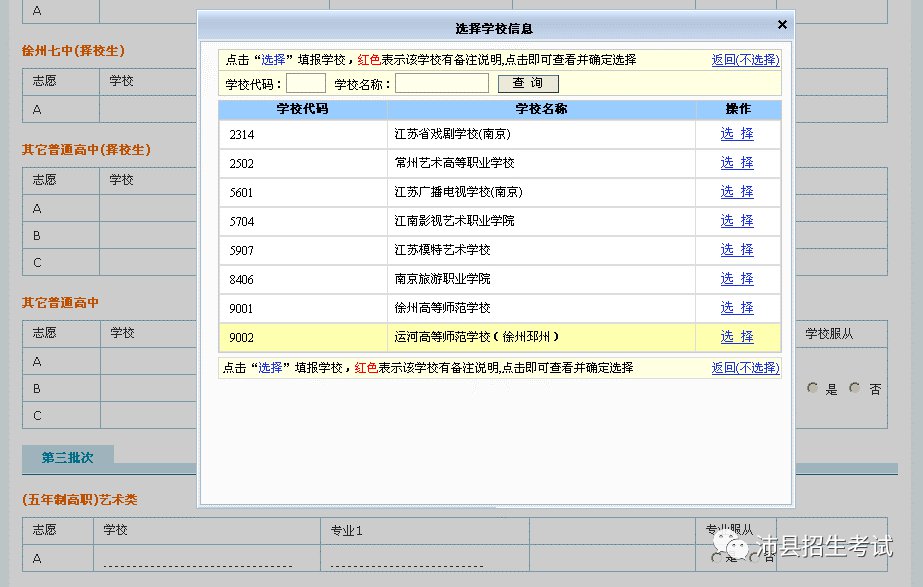This screenshot has width=923, height=587.
Task: Click the 学校代码 column header
Action: [x=302, y=109]
